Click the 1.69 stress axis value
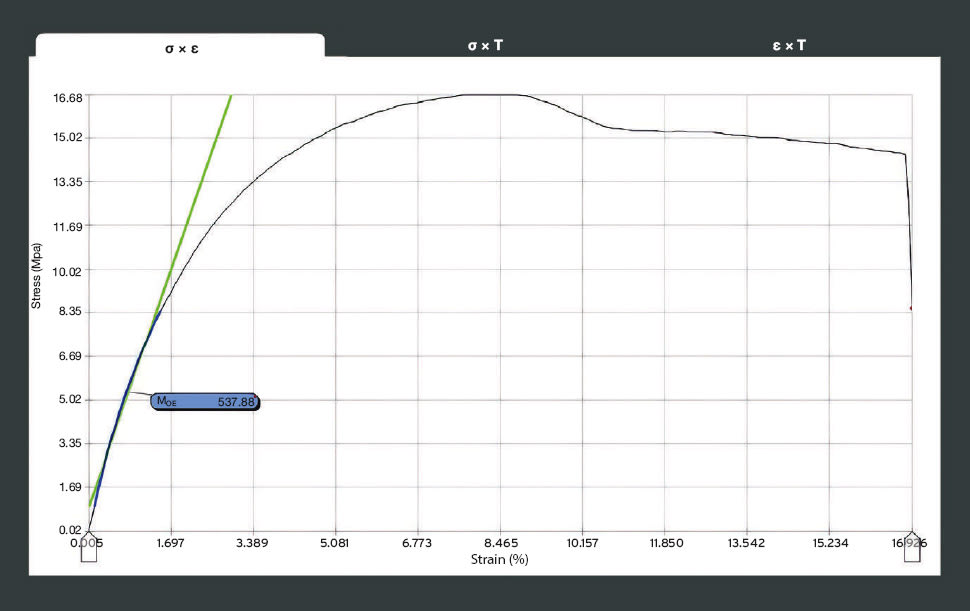 [70, 487]
